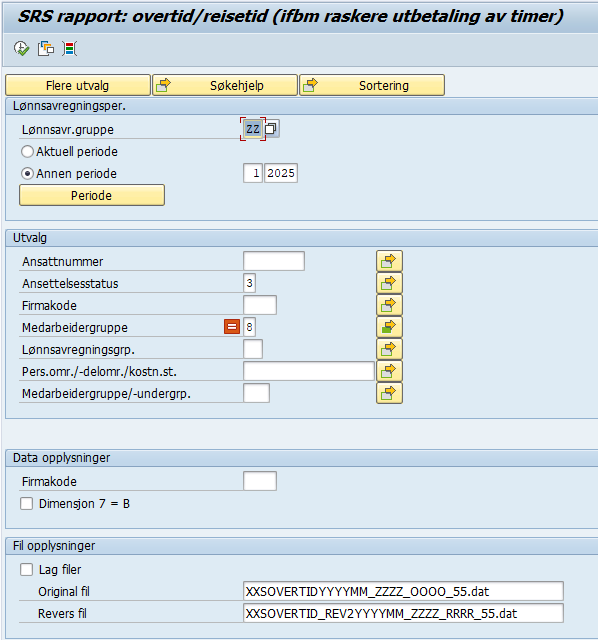Screen dimensions: 598x640
Task: Open the Søkehjelp options button
Action: point(225,85)
